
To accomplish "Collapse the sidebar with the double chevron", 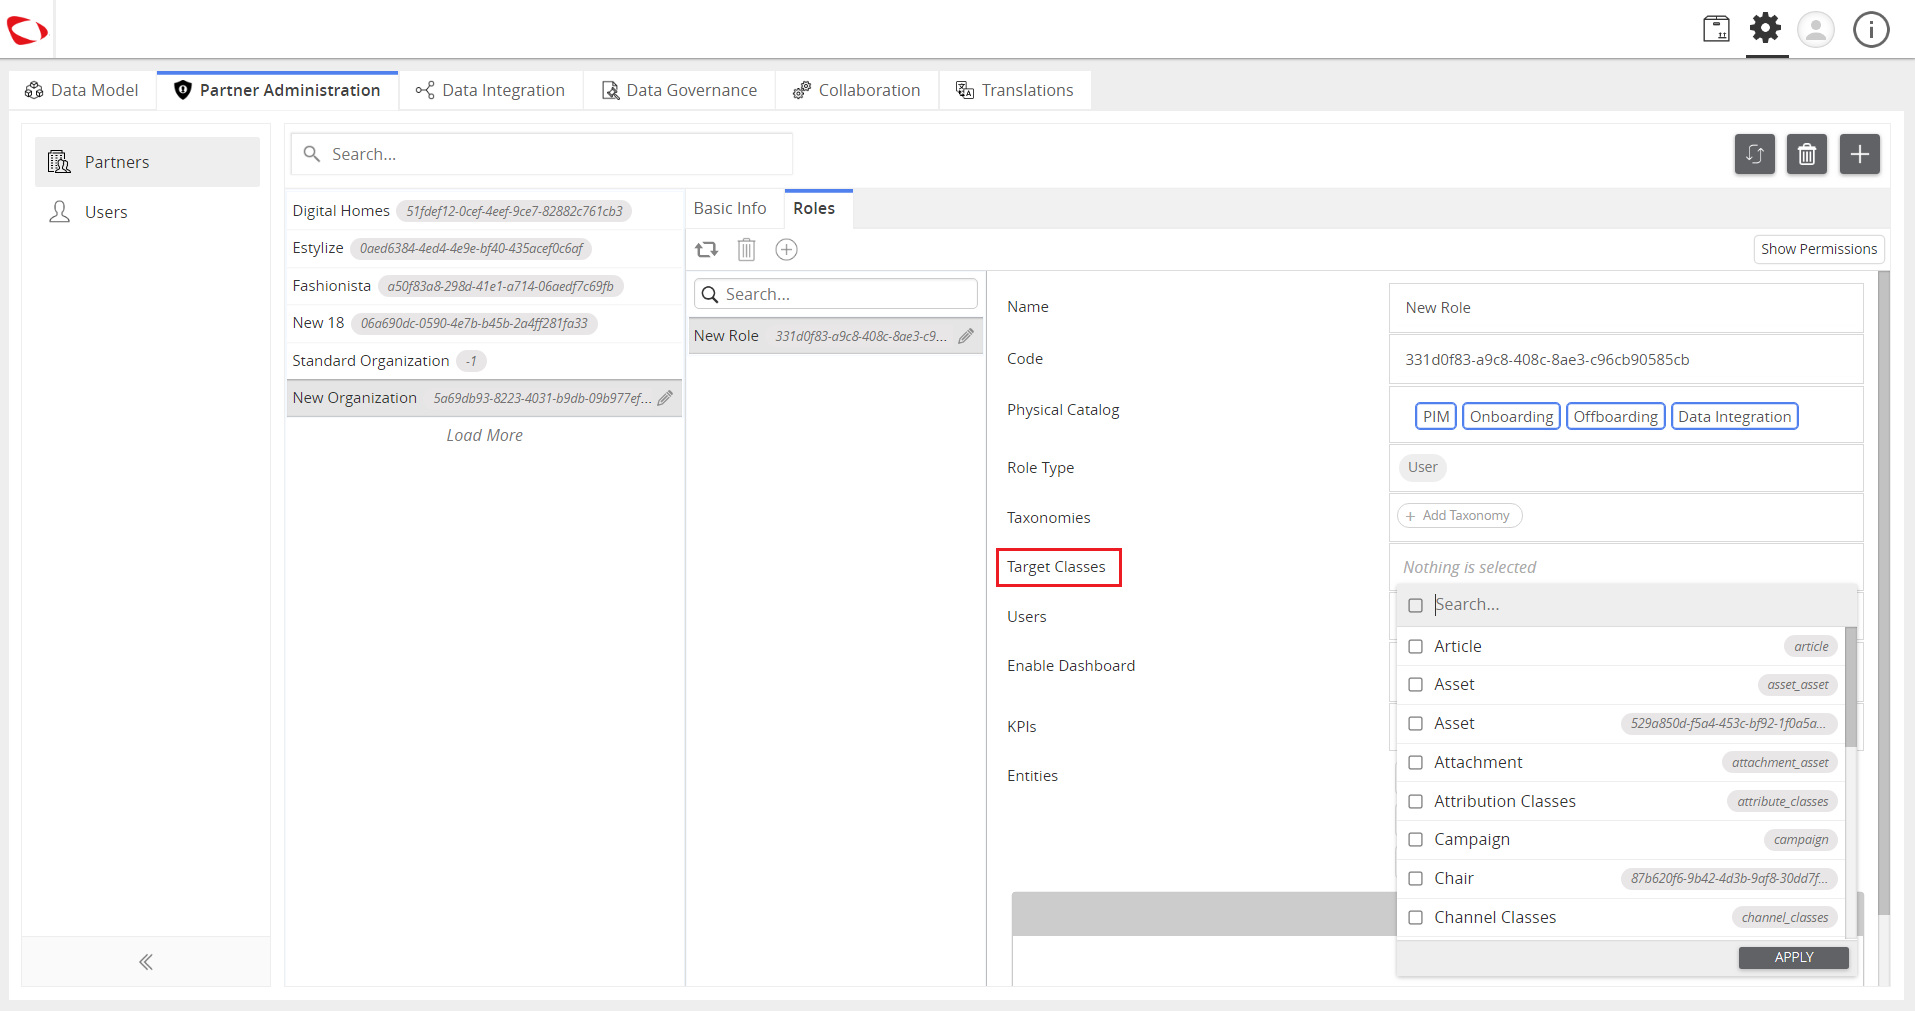I will (146, 962).
